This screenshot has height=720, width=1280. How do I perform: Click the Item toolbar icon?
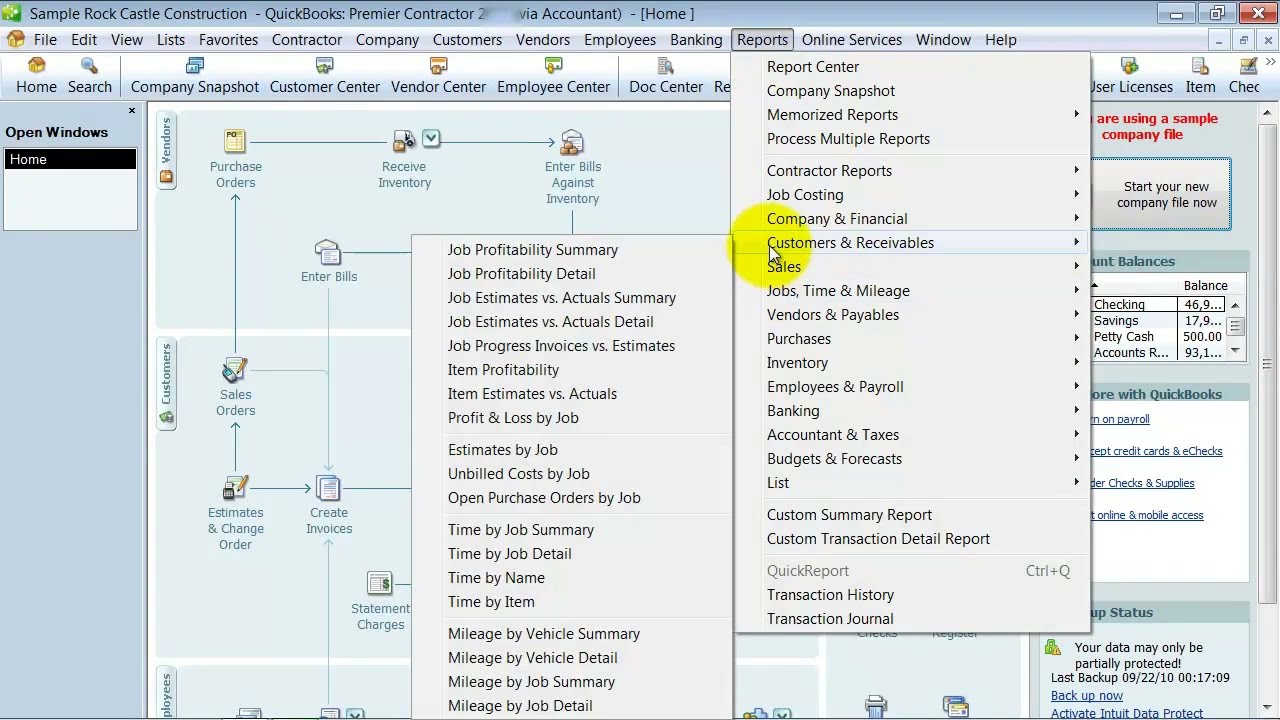click(x=1200, y=76)
